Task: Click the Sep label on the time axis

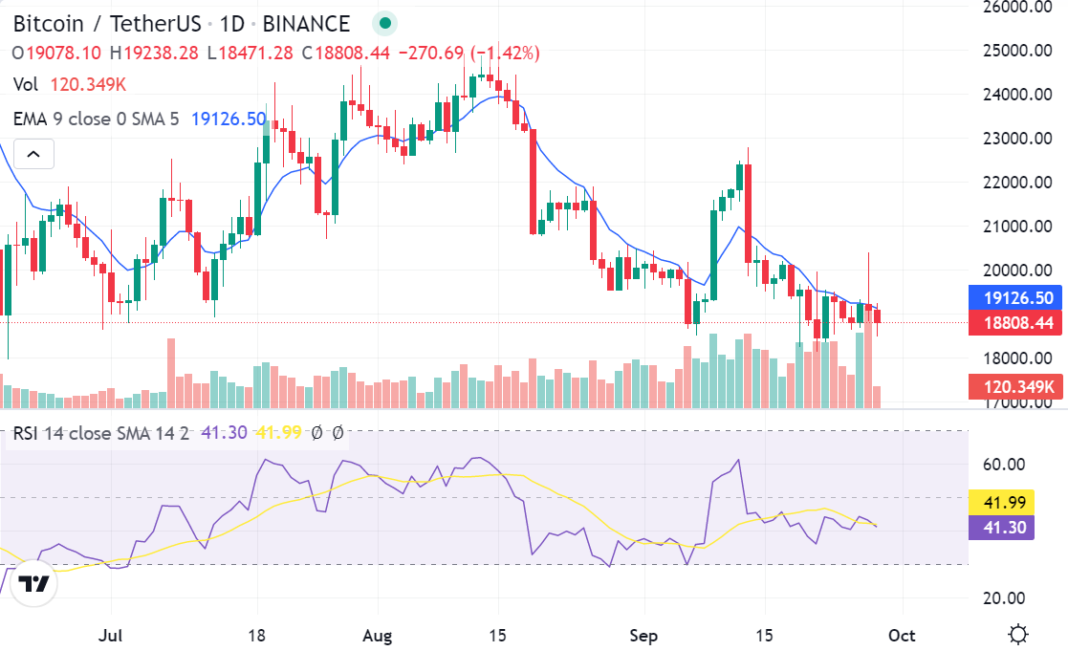Action: 643,635
